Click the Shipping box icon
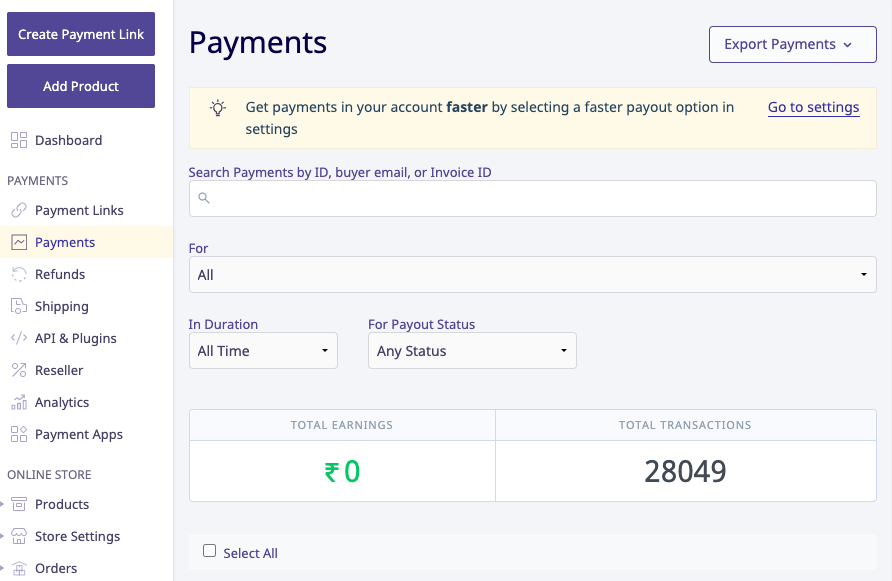The image size is (892, 581). pyautogui.click(x=19, y=306)
